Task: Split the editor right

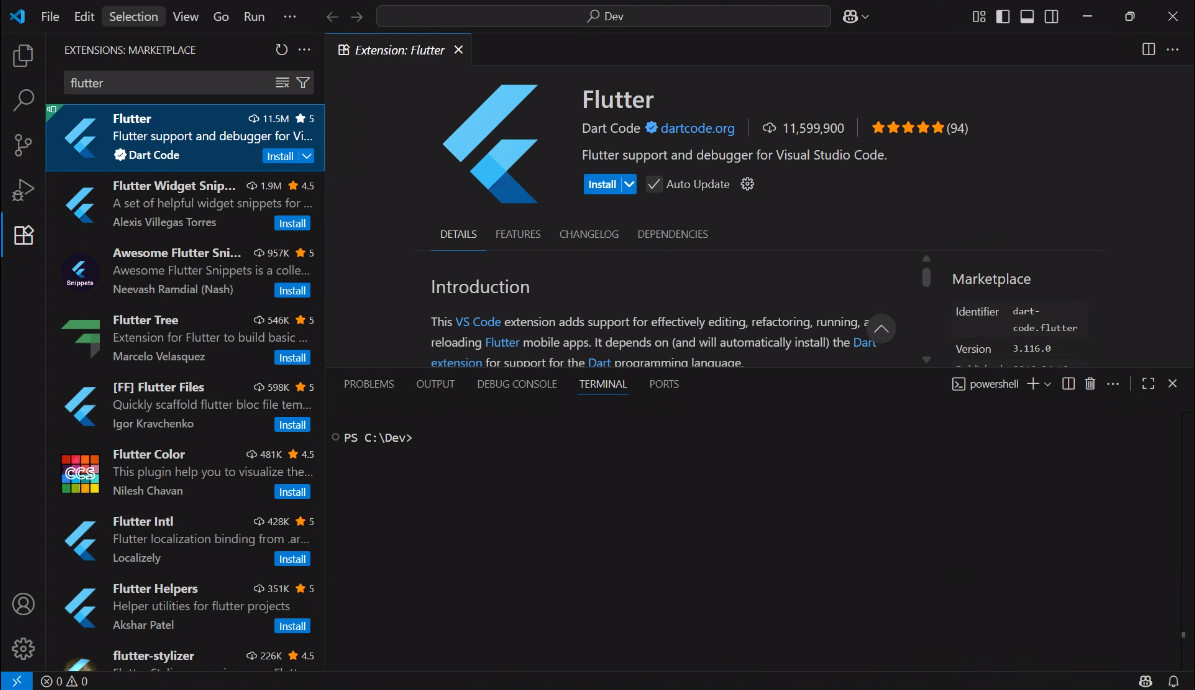Action: pyautogui.click(x=1149, y=50)
